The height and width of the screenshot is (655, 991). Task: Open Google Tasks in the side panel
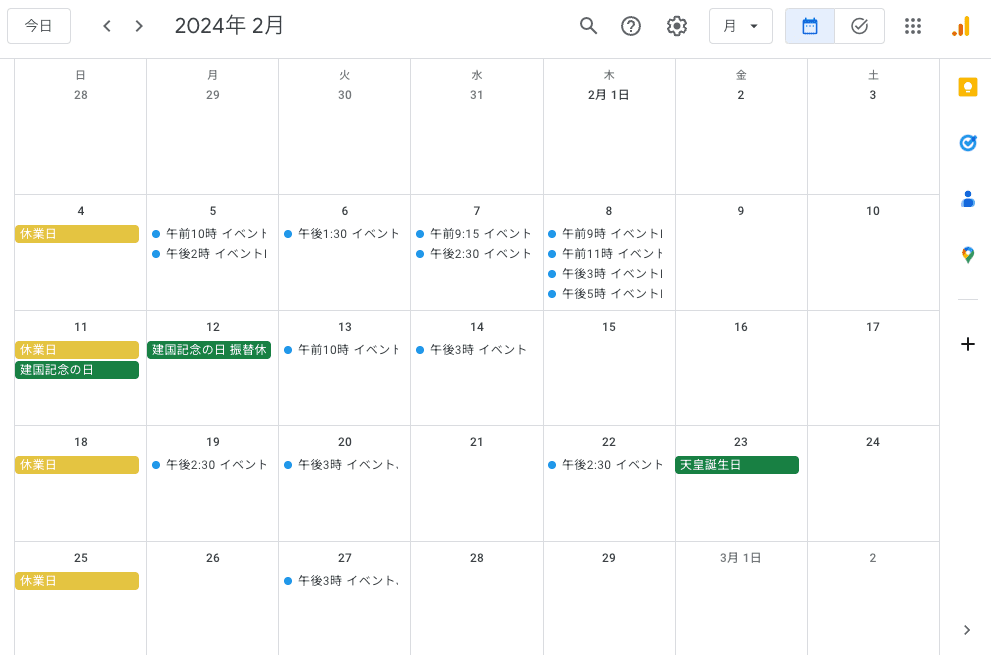[967, 143]
